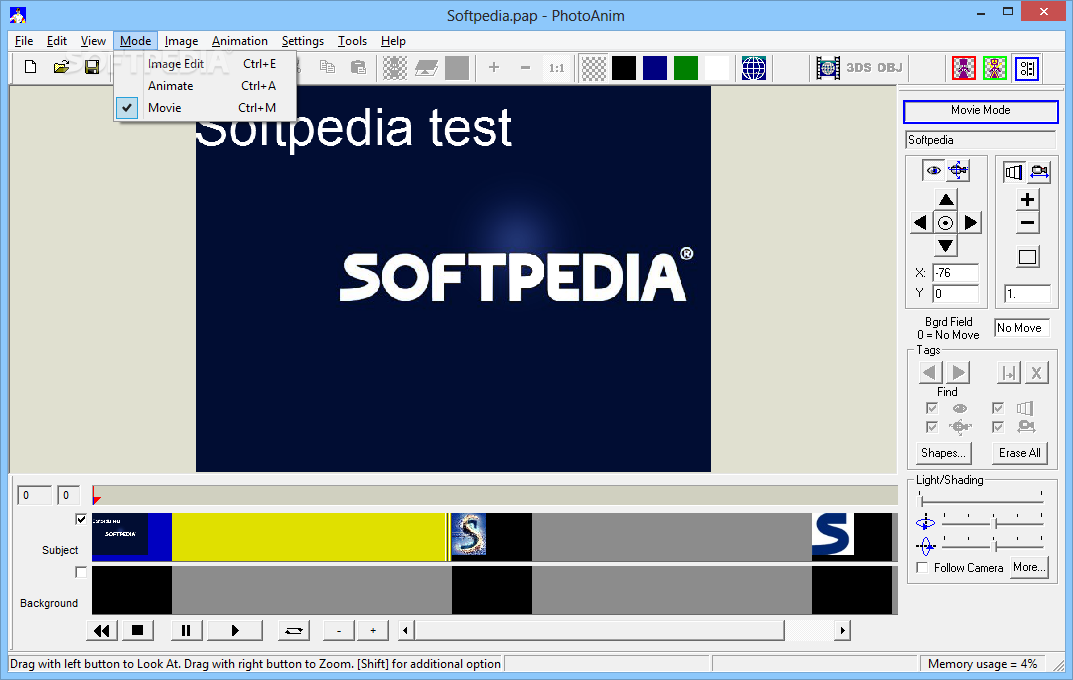Toggle the camera dolly icon
Screen dimensions: 1073x680
coord(1039,171)
